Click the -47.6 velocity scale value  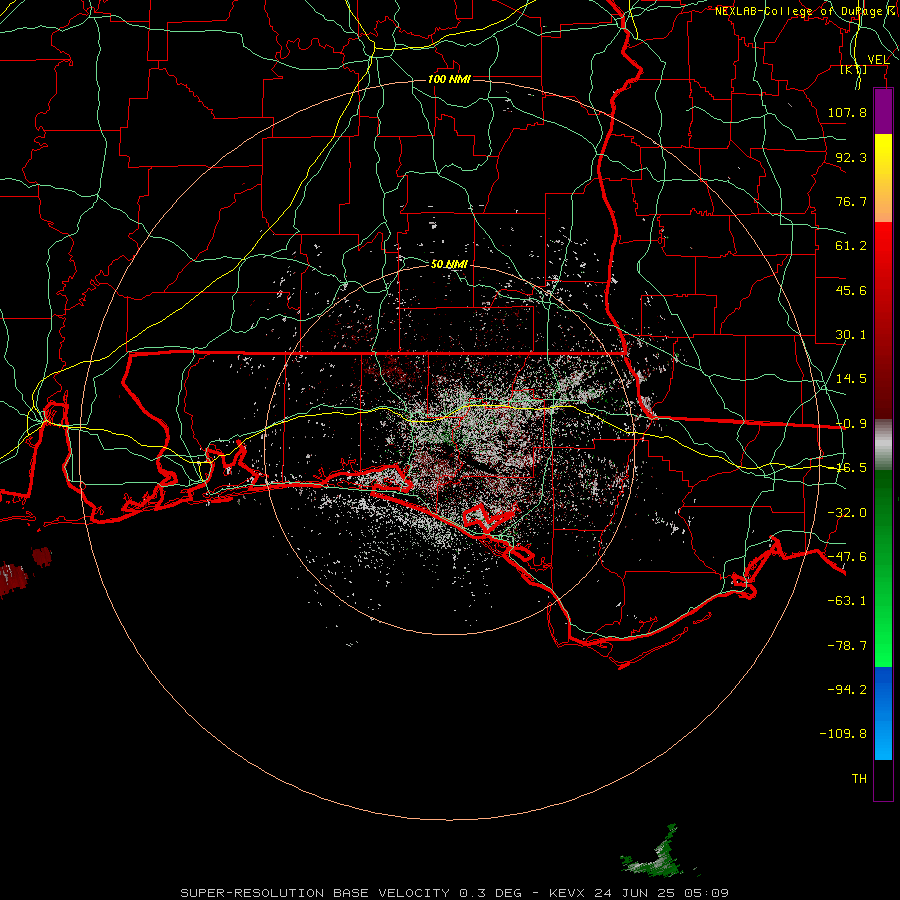(847, 557)
